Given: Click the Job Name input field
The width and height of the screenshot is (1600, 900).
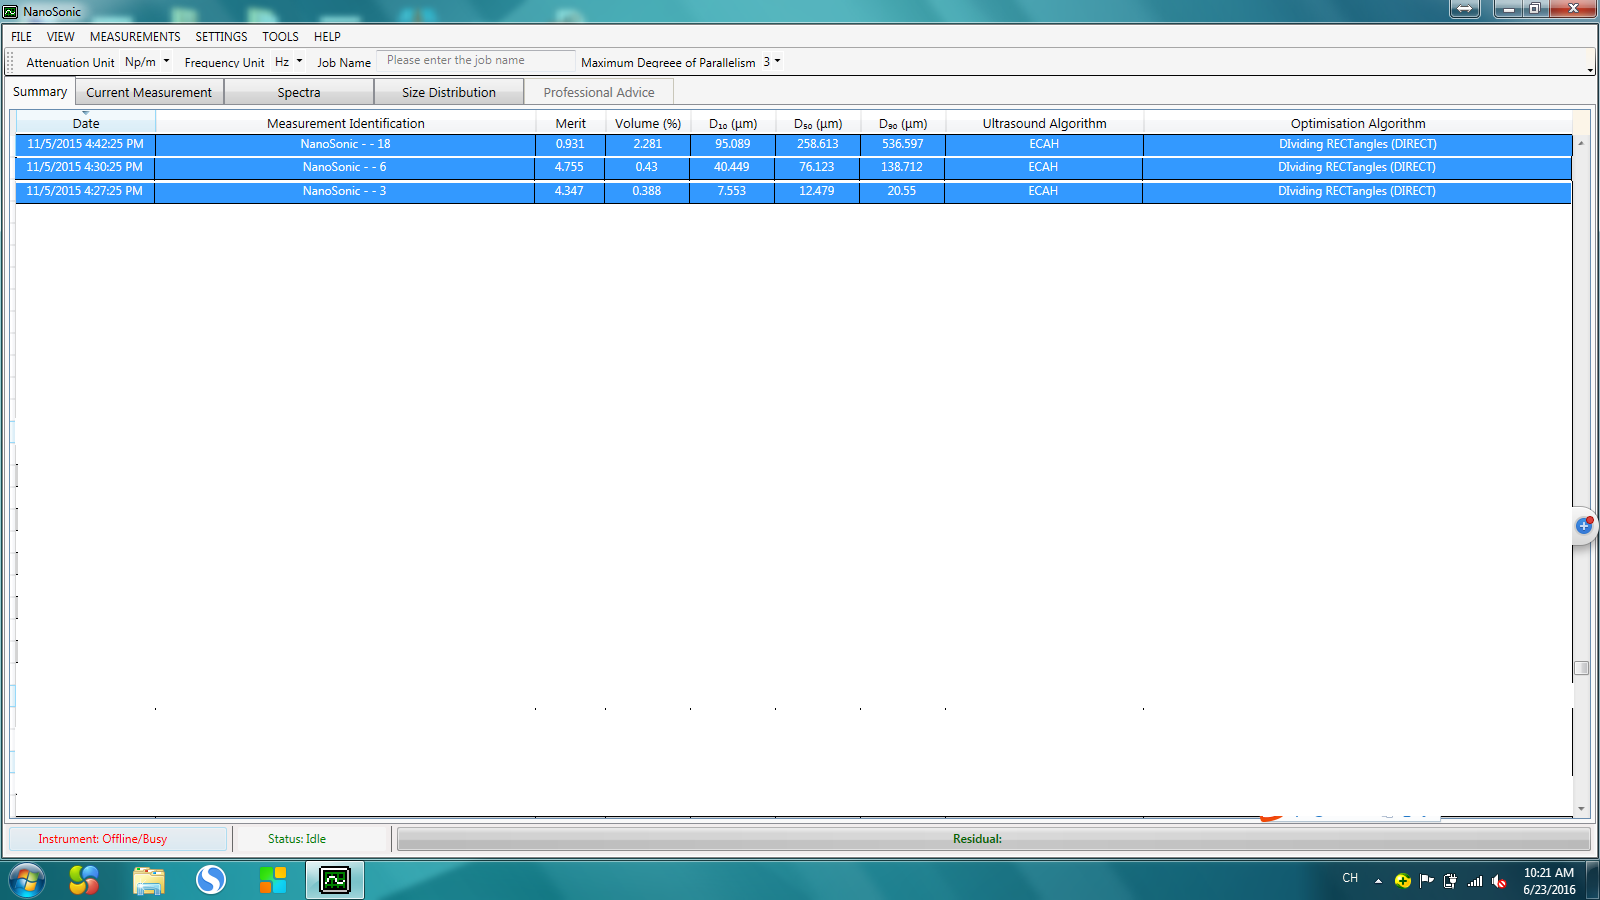Looking at the screenshot, I should point(476,61).
